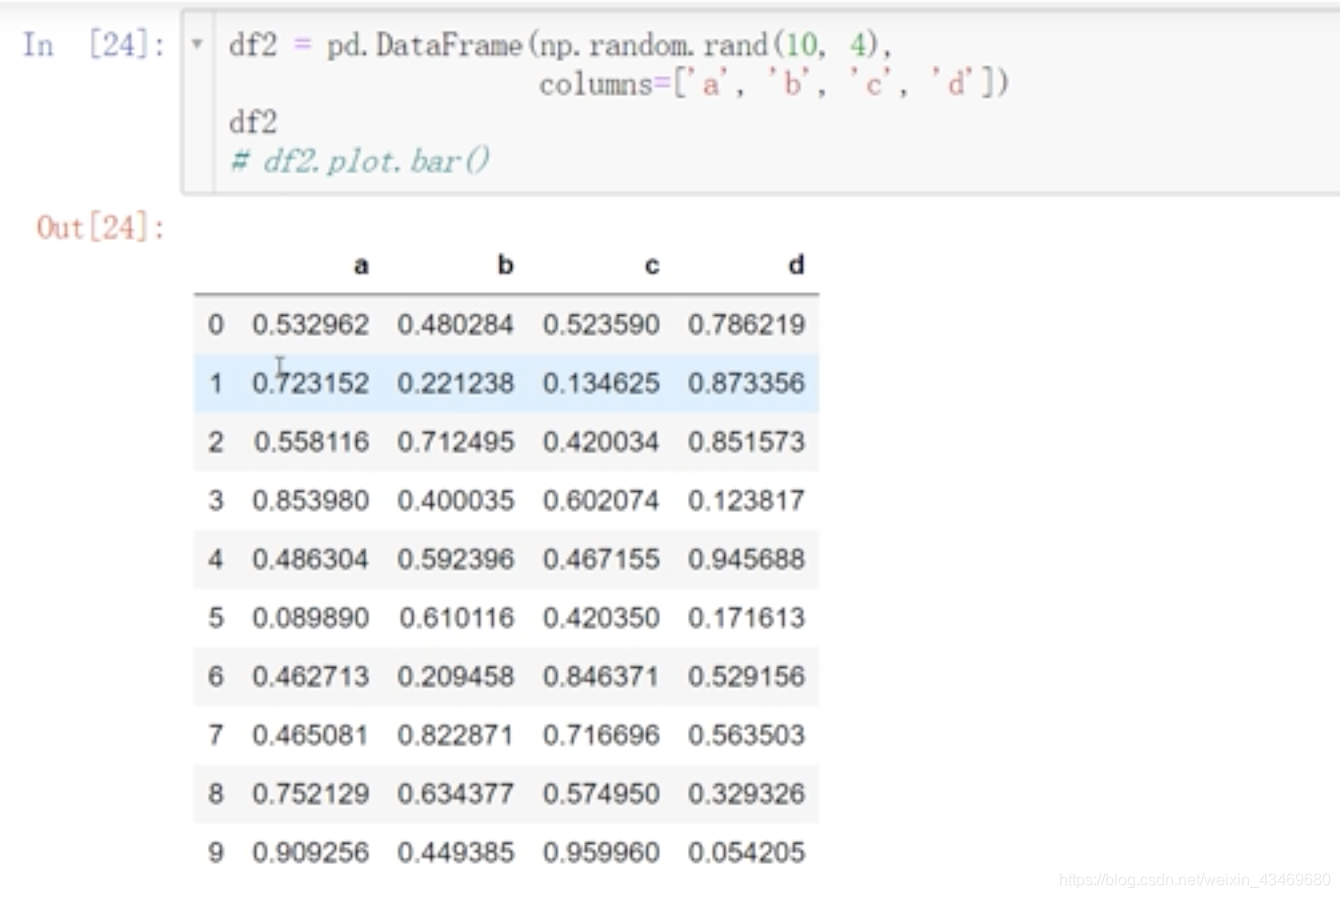
Task: Select cell value 0.786219
Action: (746, 324)
